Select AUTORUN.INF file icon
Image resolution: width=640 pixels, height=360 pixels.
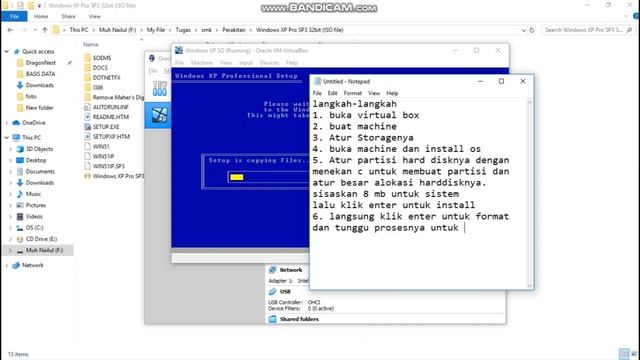(87, 107)
